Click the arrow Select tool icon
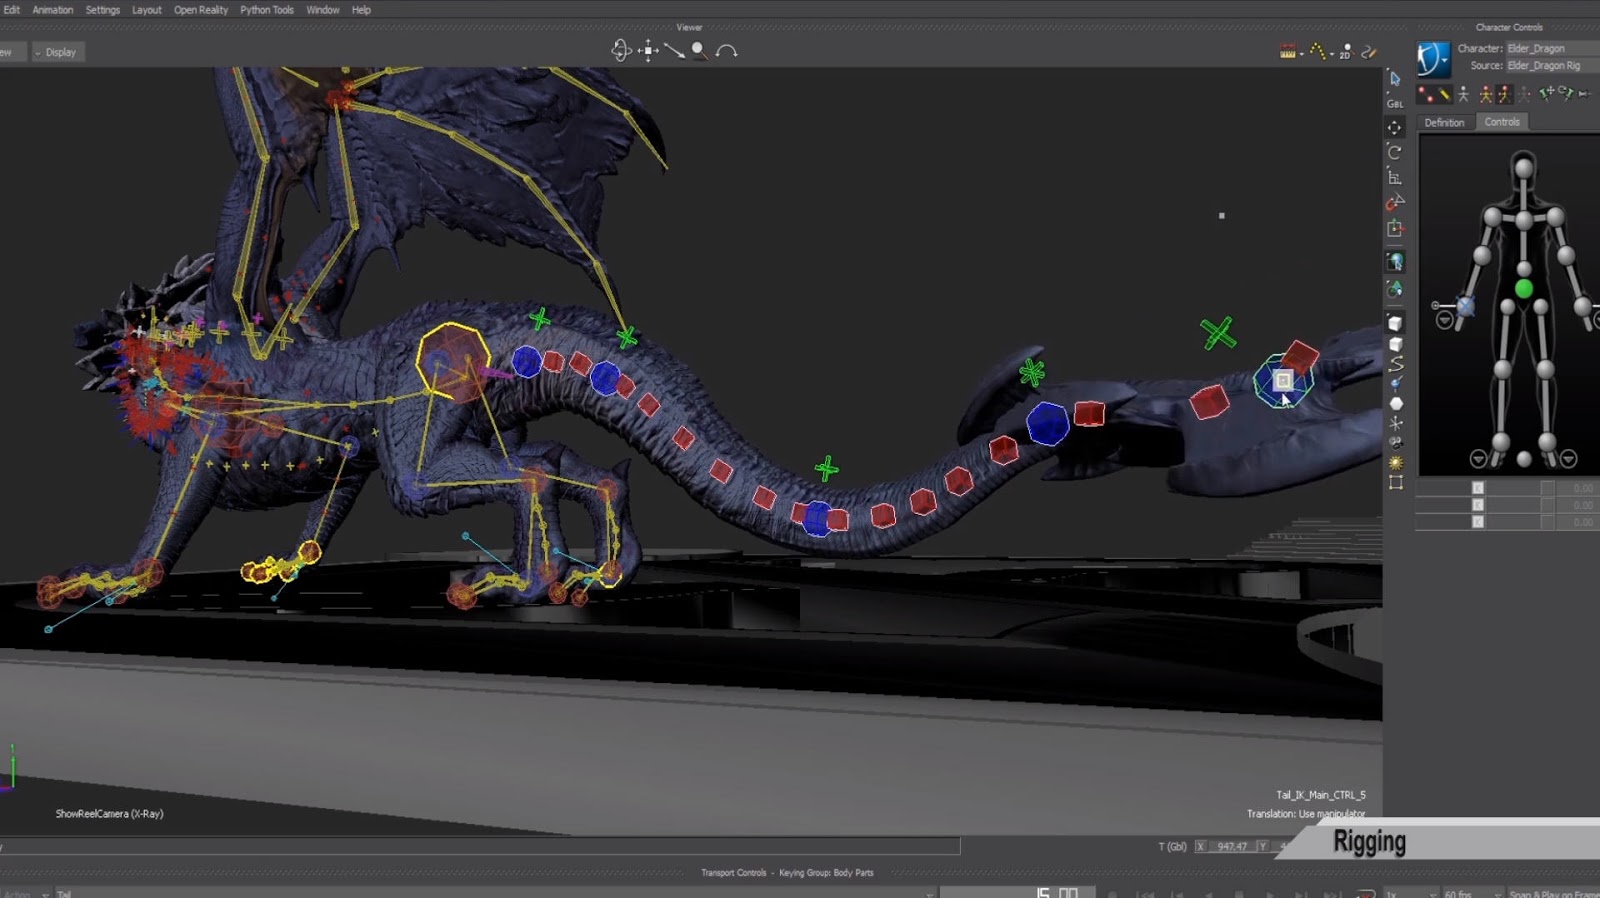This screenshot has height=898, width=1600. pyautogui.click(x=1395, y=78)
